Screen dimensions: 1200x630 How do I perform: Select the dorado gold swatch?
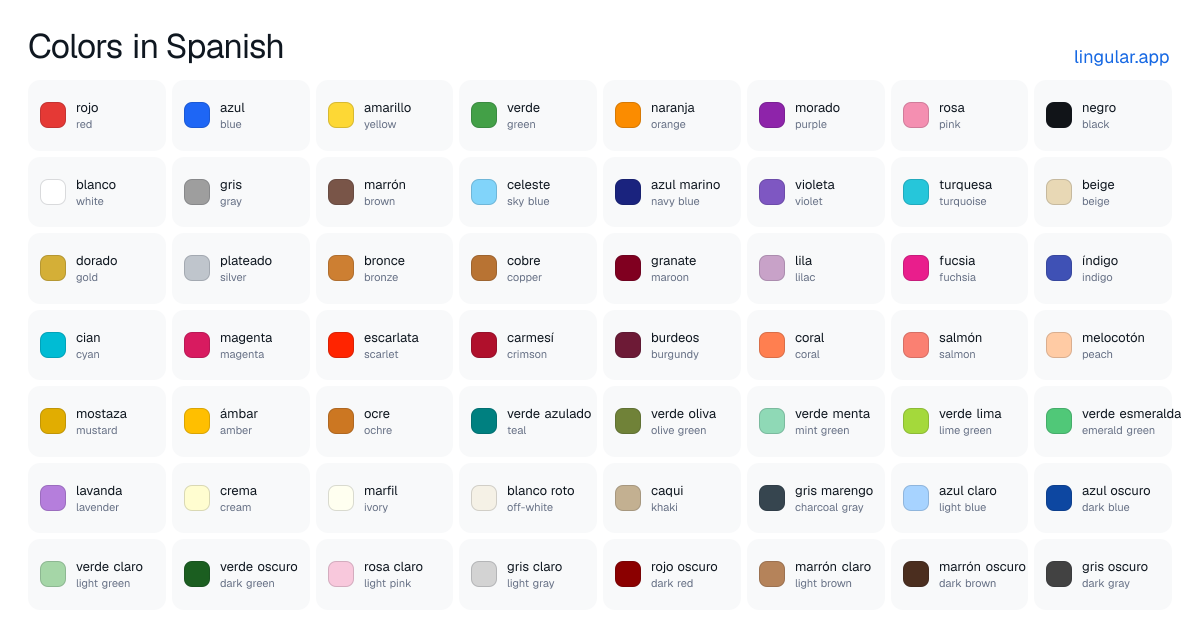[53, 268]
